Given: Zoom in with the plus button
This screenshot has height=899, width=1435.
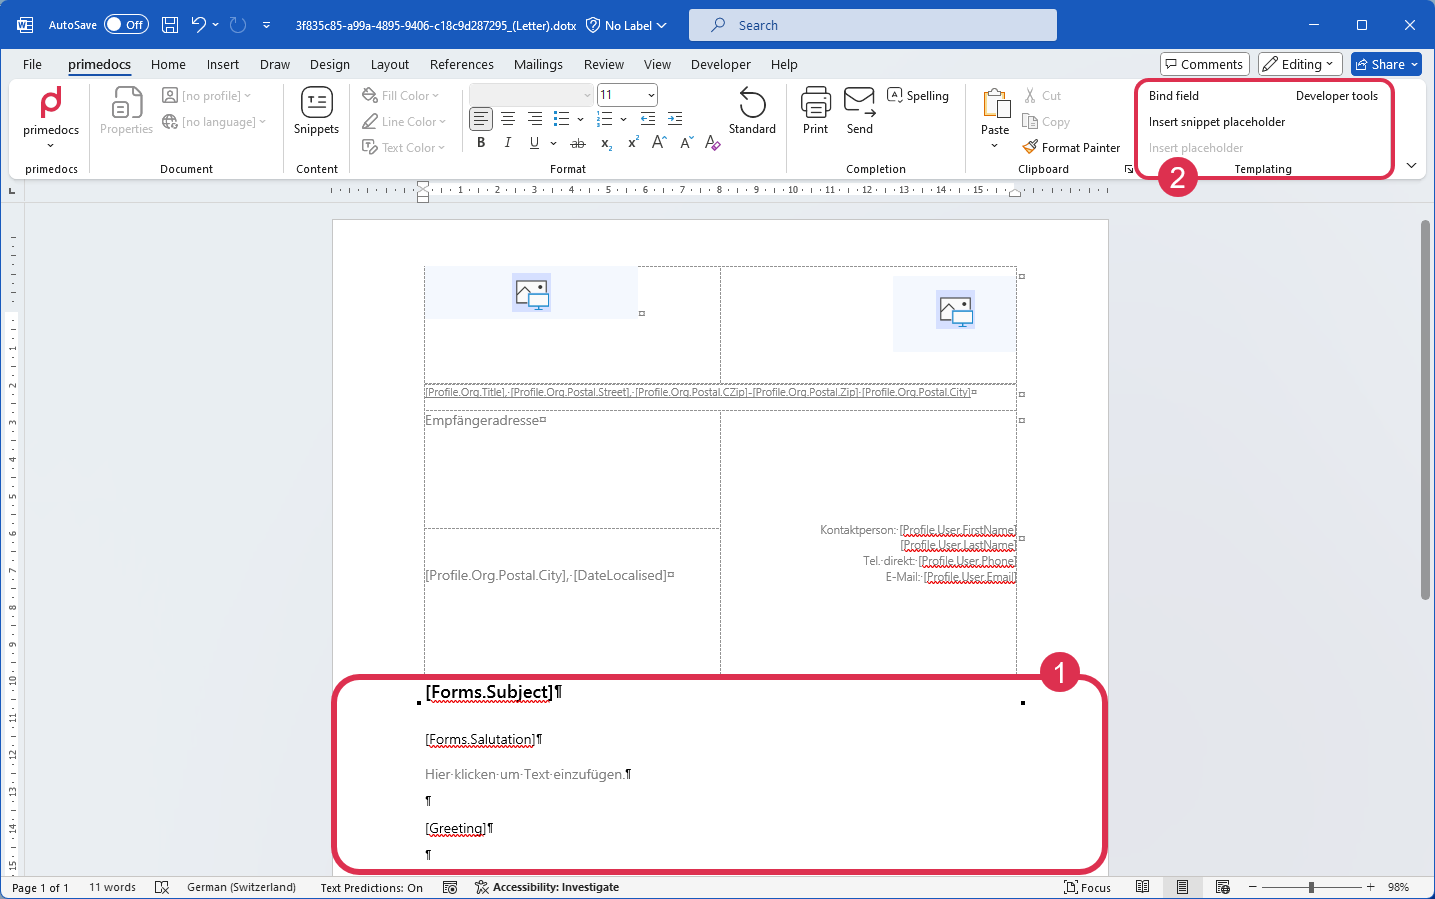Looking at the screenshot, I should point(1370,887).
